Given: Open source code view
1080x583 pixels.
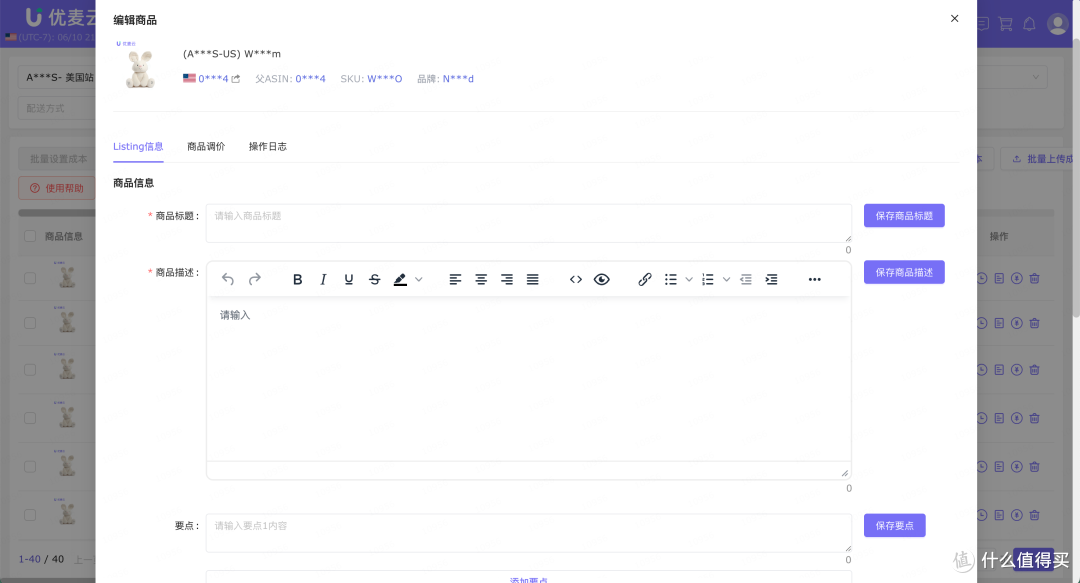Looking at the screenshot, I should (576, 279).
